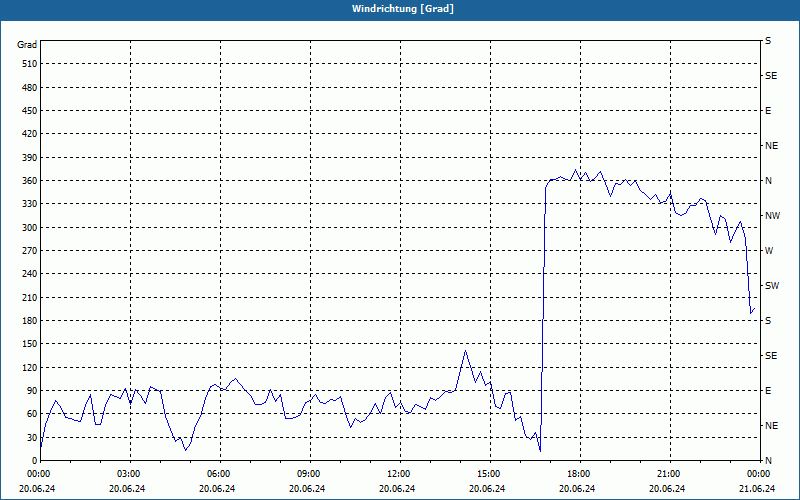
Task: Click the 60 y-axis value
Action: [x=32, y=414]
